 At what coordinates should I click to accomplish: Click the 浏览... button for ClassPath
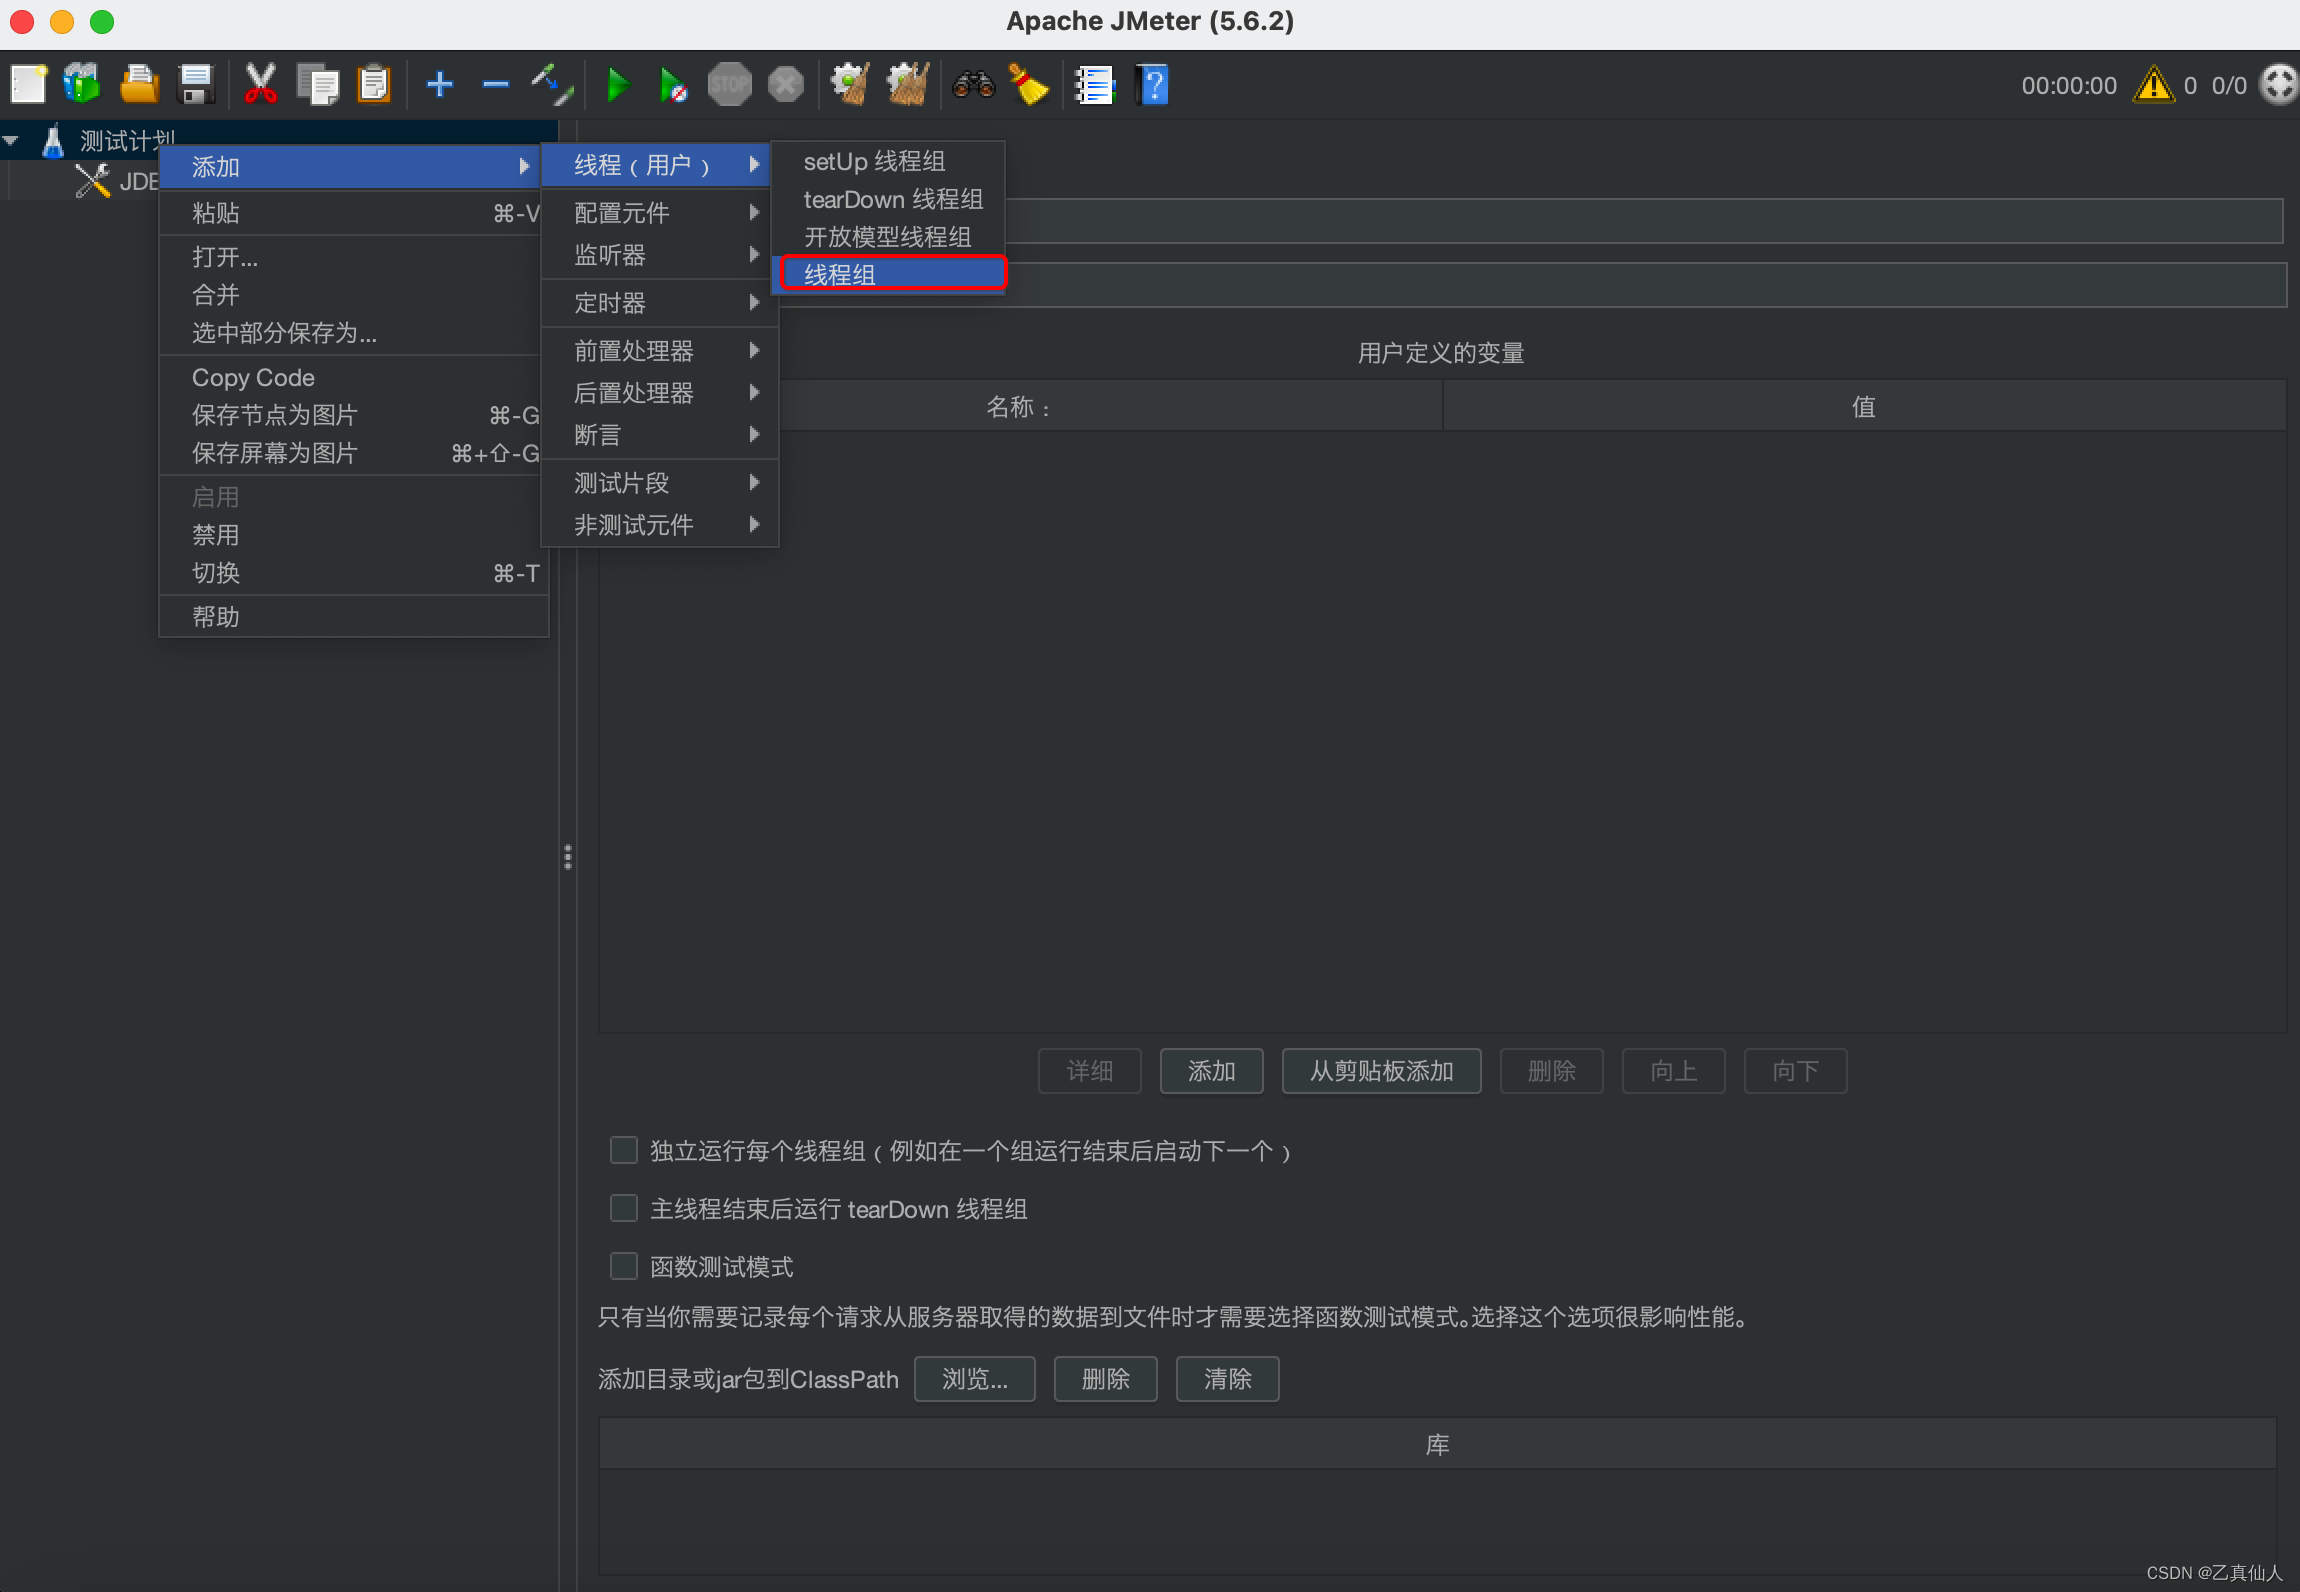[974, 1379]
